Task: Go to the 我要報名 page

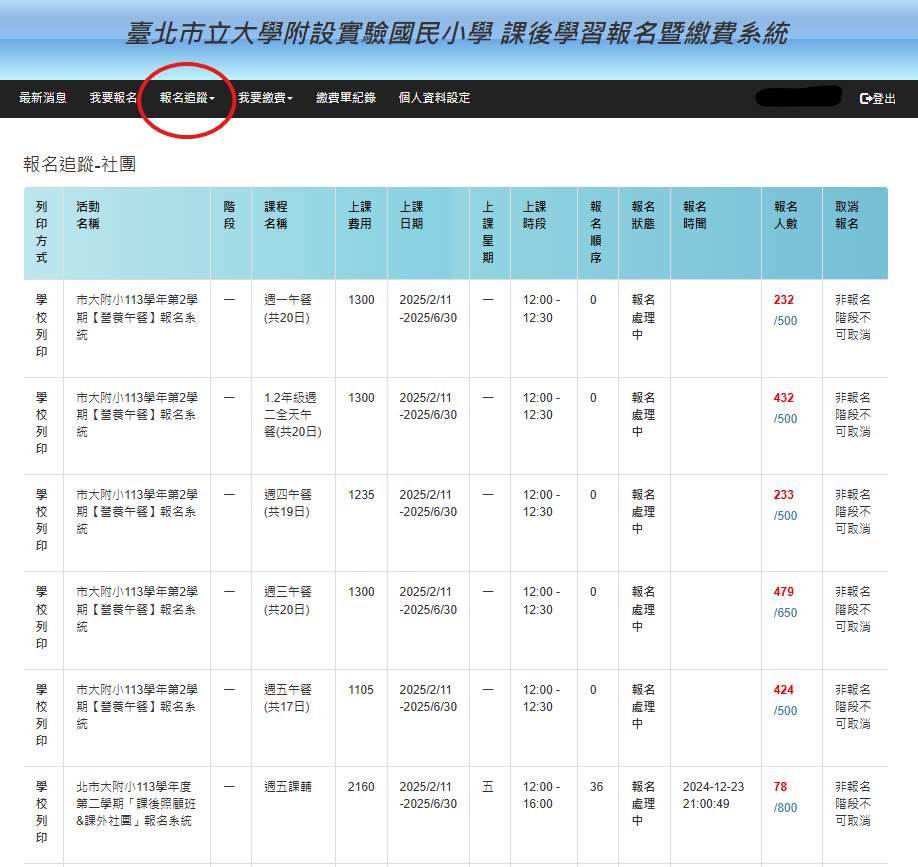Action: tap(113, 98)
